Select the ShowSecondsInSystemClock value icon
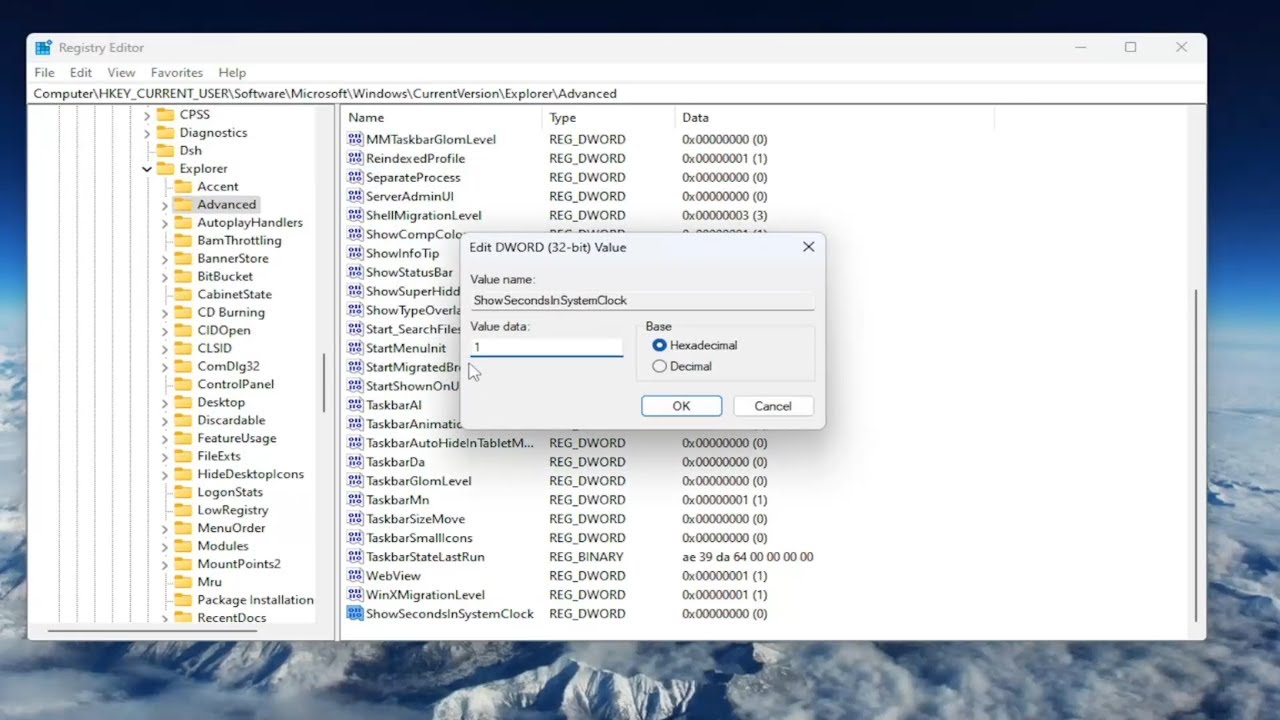The height and width of the screenshot is (720, 1280). tap(355, 614)
